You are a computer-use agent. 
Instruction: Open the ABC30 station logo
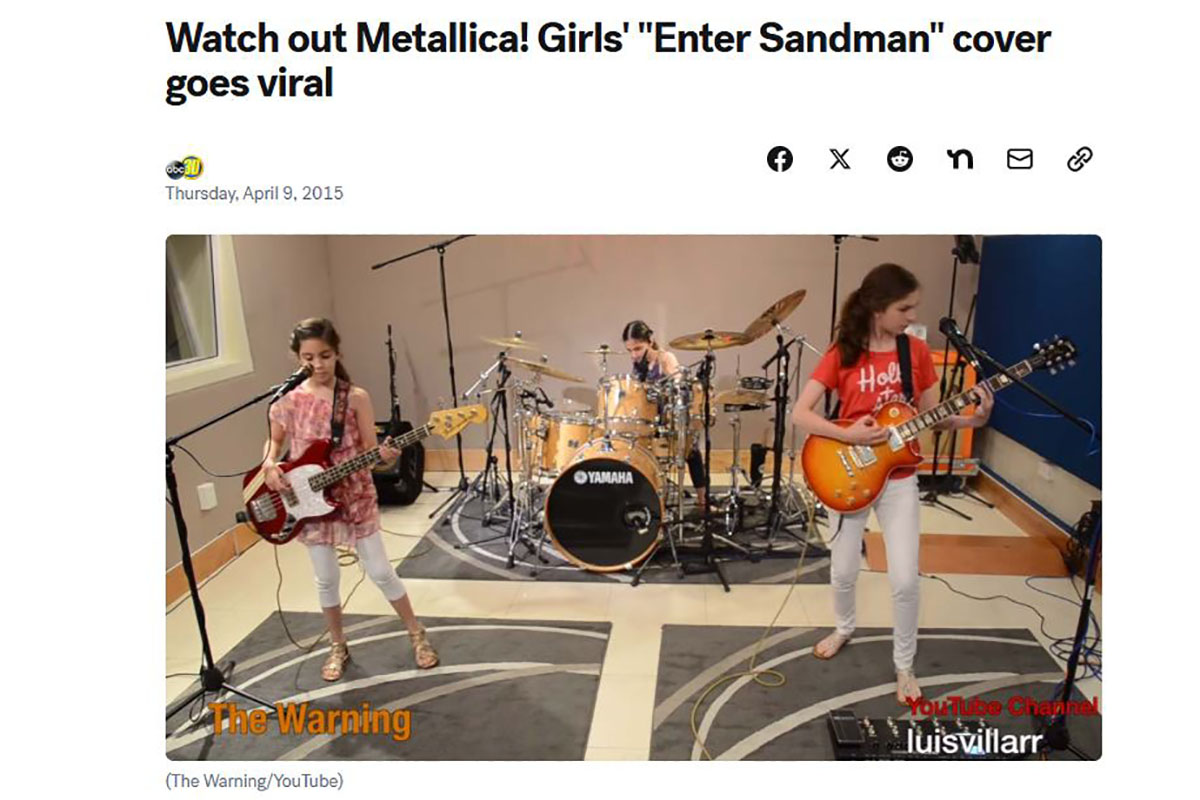pos(184,168)
